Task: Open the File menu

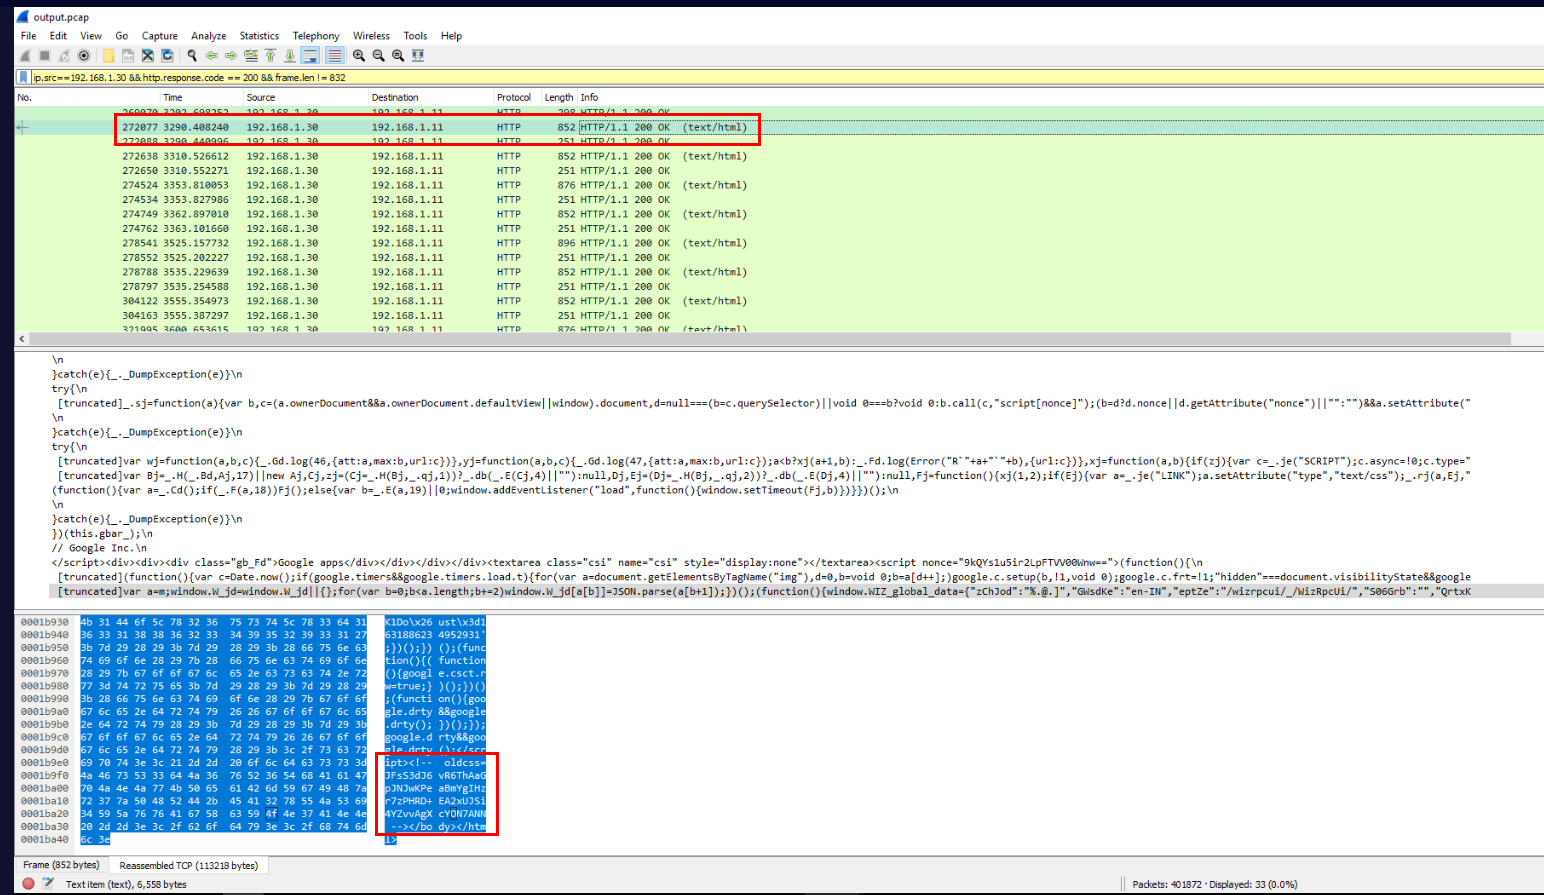Action: (x=29, y=36)
